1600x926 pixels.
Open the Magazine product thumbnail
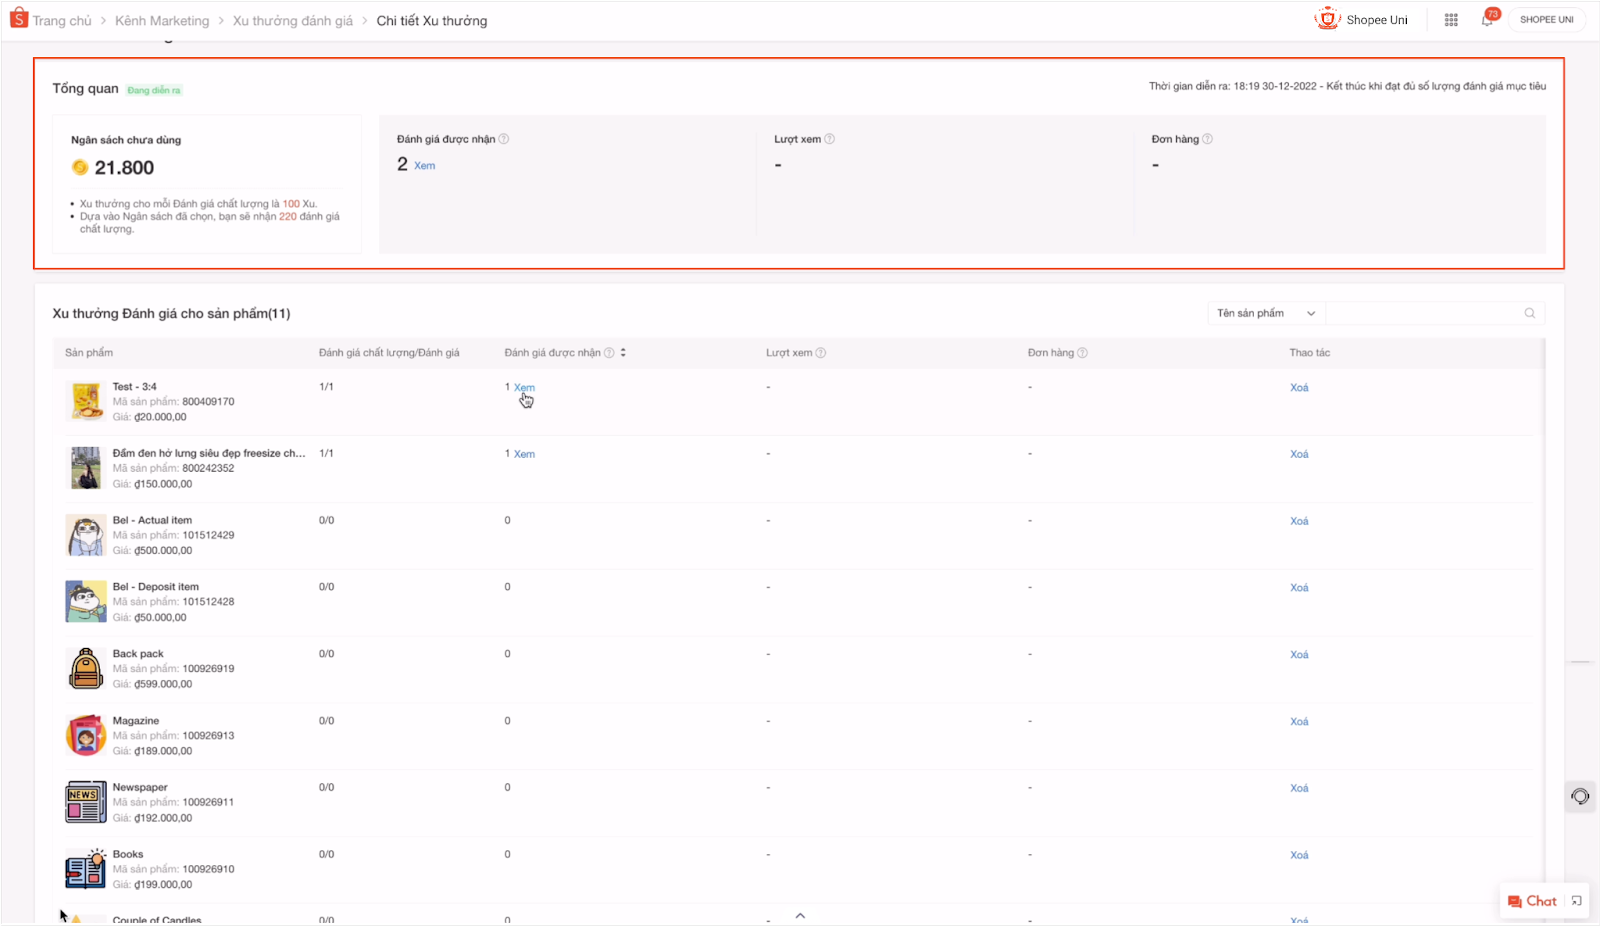[86, 736]
